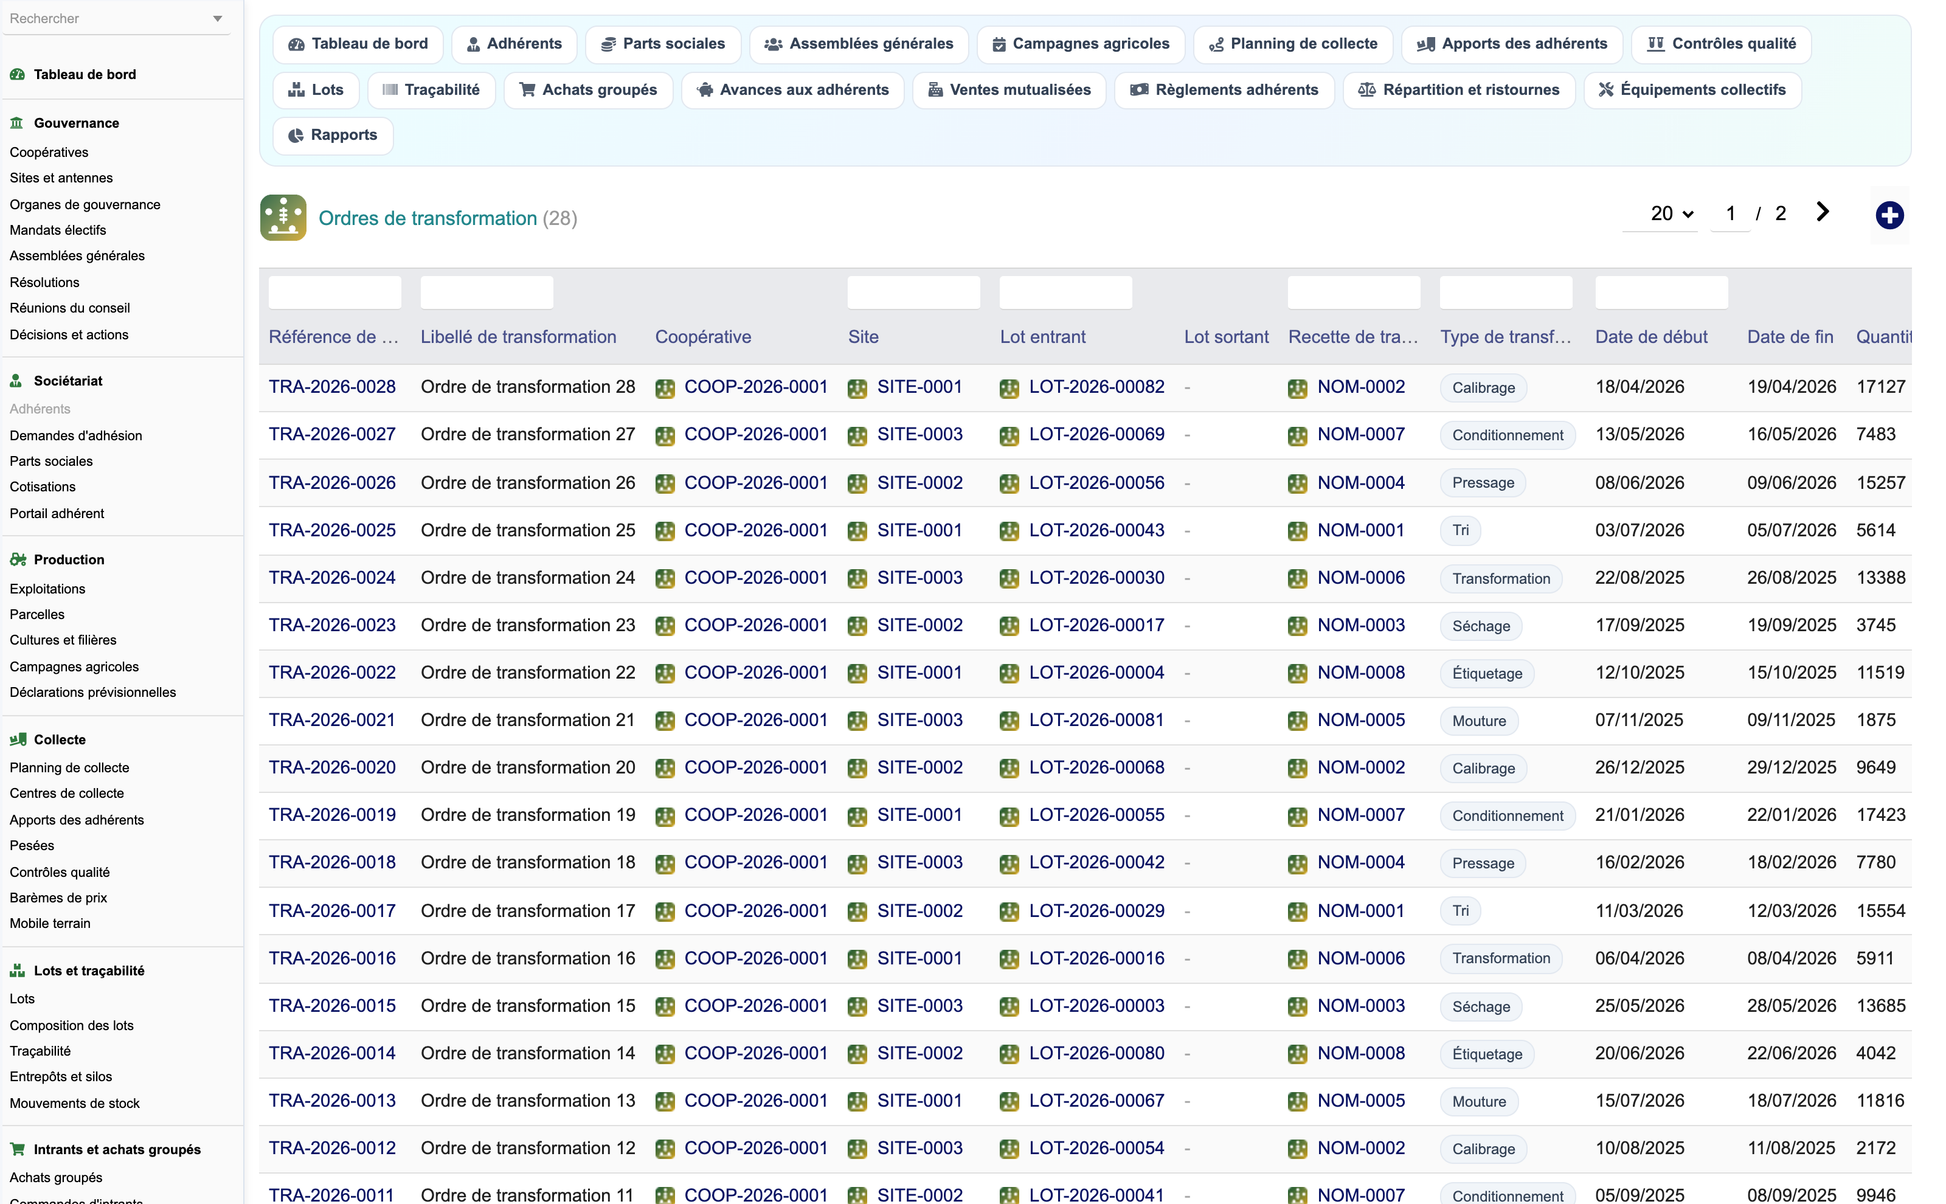Click the lot icon next to LOT-2026-00056
Image resolution: width=1946 pixels, height=1204 pixels.
1009,484
